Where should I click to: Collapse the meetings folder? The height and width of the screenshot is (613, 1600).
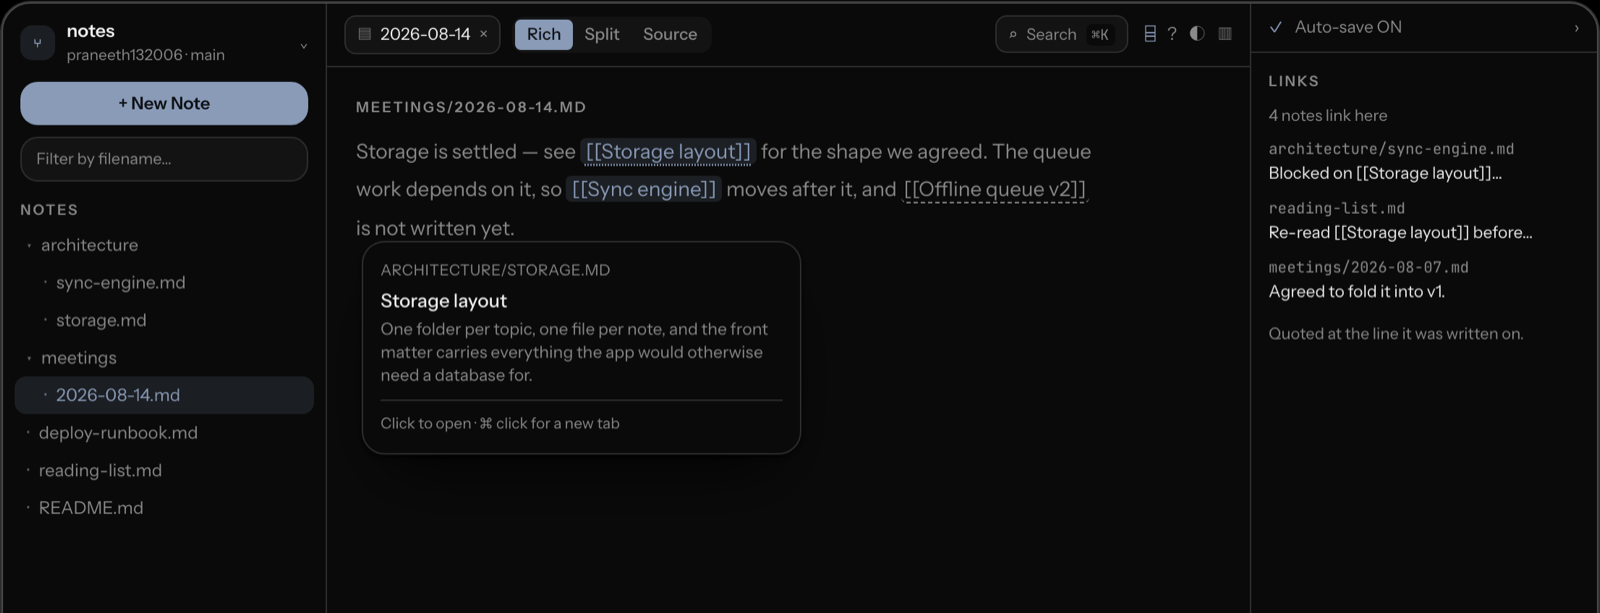pyautogui.click(x=78, y=358)
